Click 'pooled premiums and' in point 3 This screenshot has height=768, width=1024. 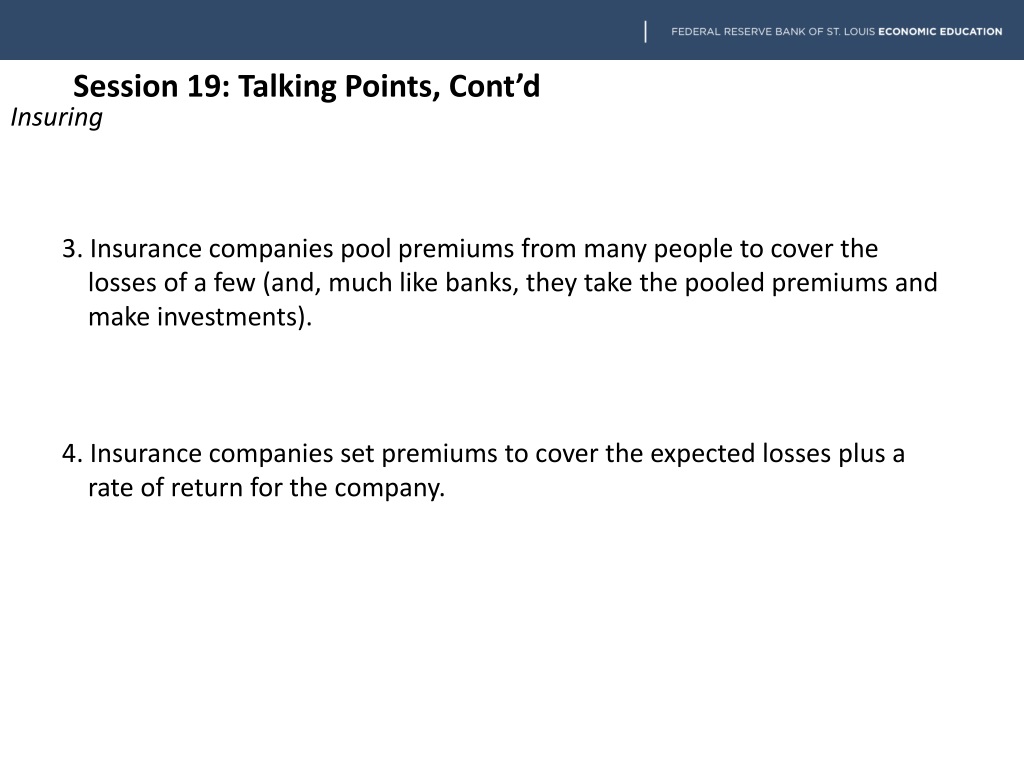(811, 283)
